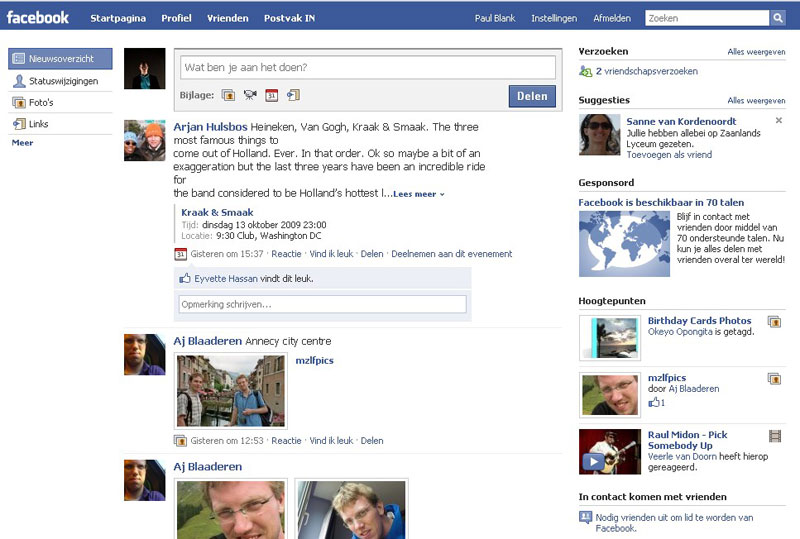The image size is (800, 539).
Task: Select Statuswijzigingen in the left sidebar
Action: coord(60,81)
